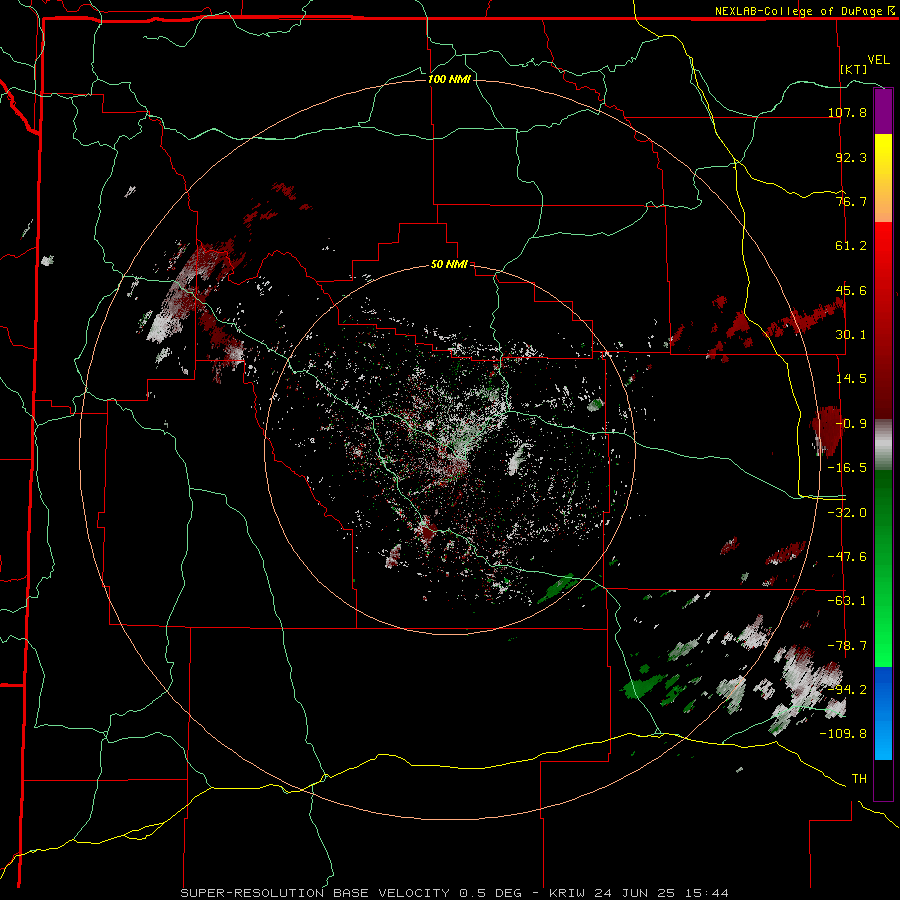Viewport: 900px width, 900px height.
Task: Select the 61.2 legend value
Action: point(851,246)
